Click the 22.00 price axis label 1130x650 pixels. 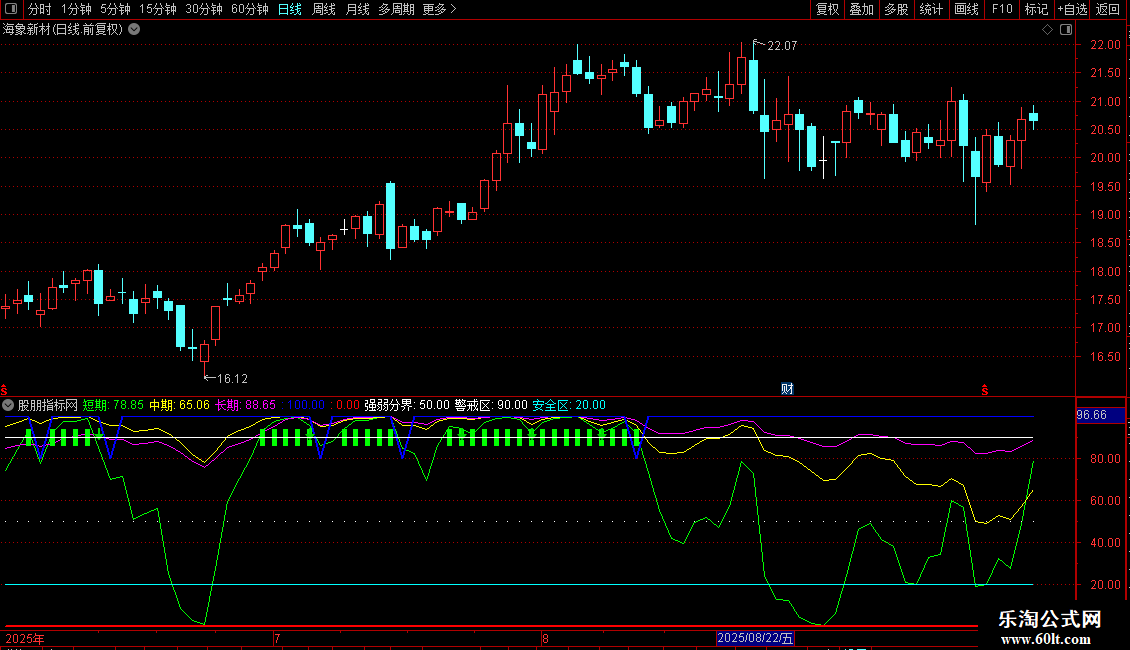(x=1105, y=45)
